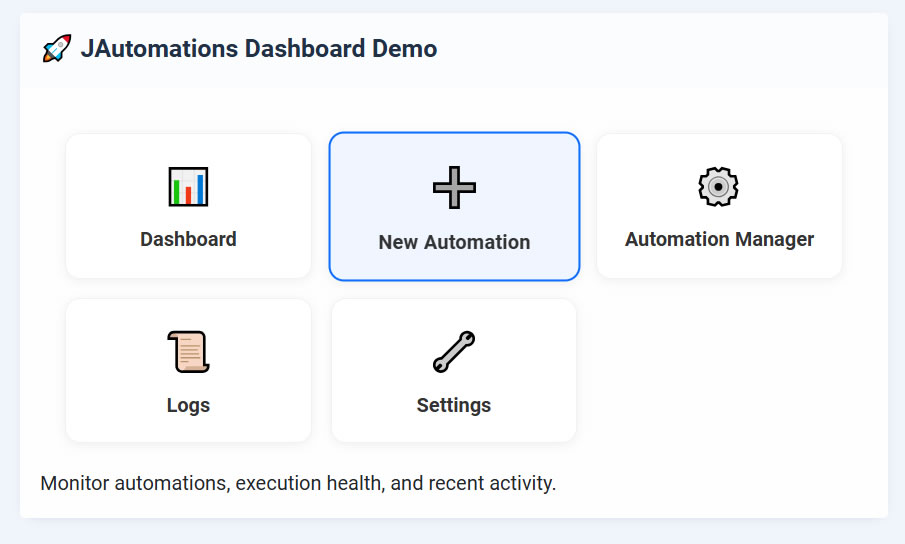Select the New Automation label
The image size is (905, 544).
[x=454, y=242]
